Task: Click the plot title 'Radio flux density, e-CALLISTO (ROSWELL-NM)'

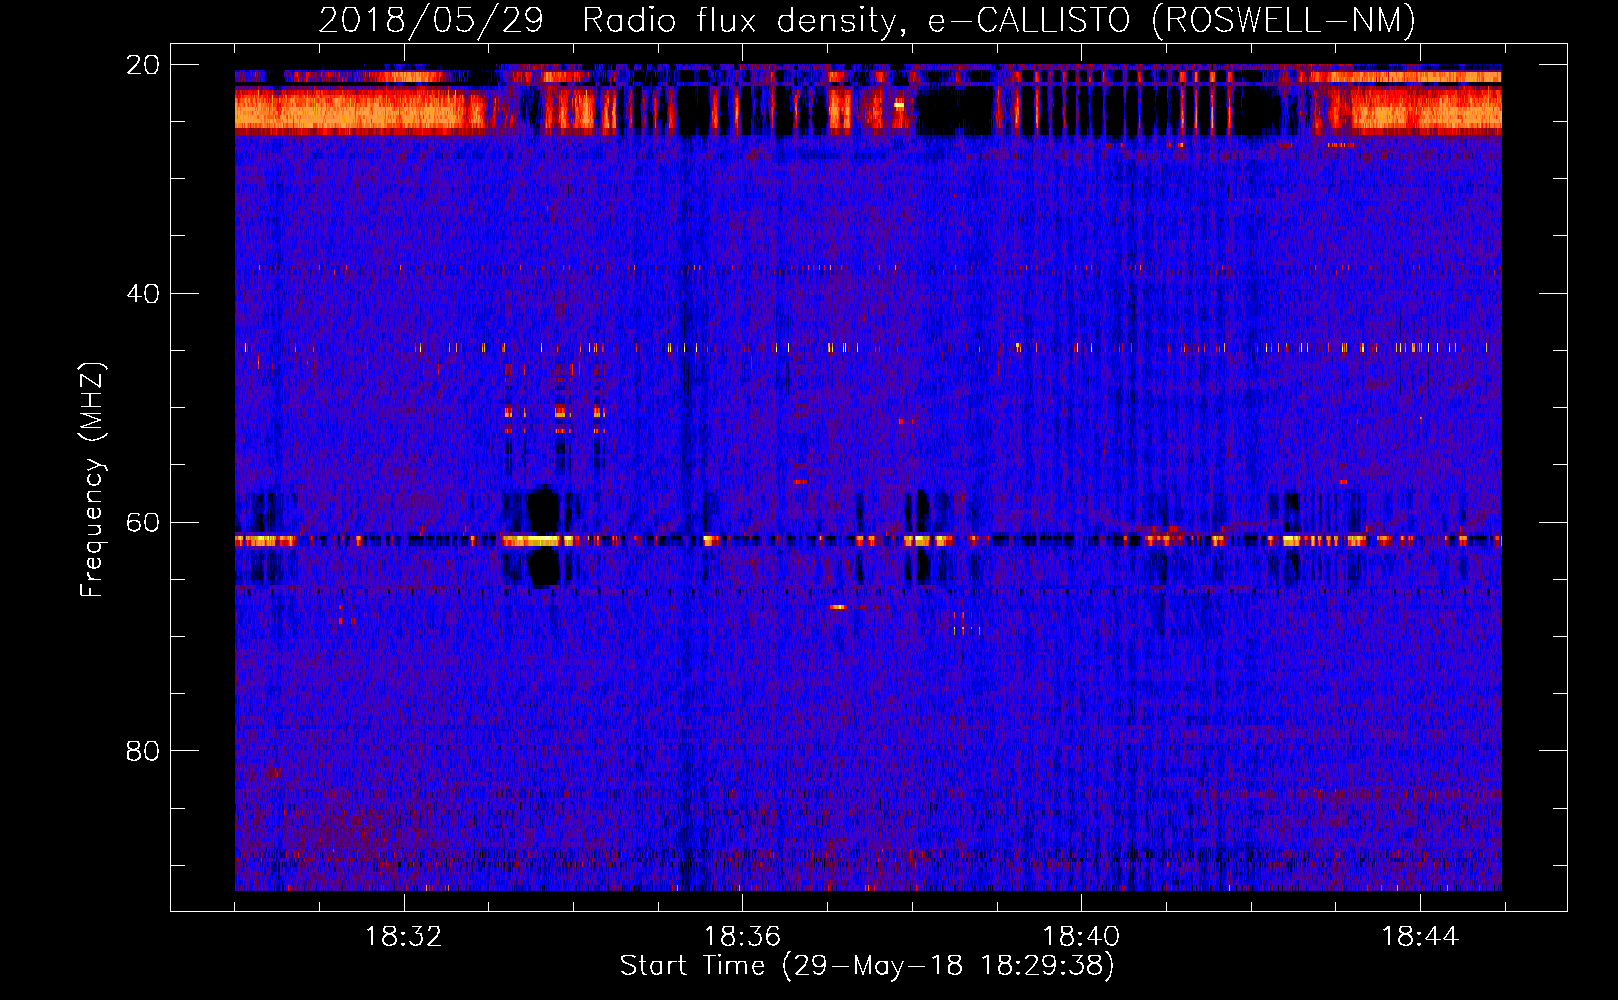Action: (999, 20)
